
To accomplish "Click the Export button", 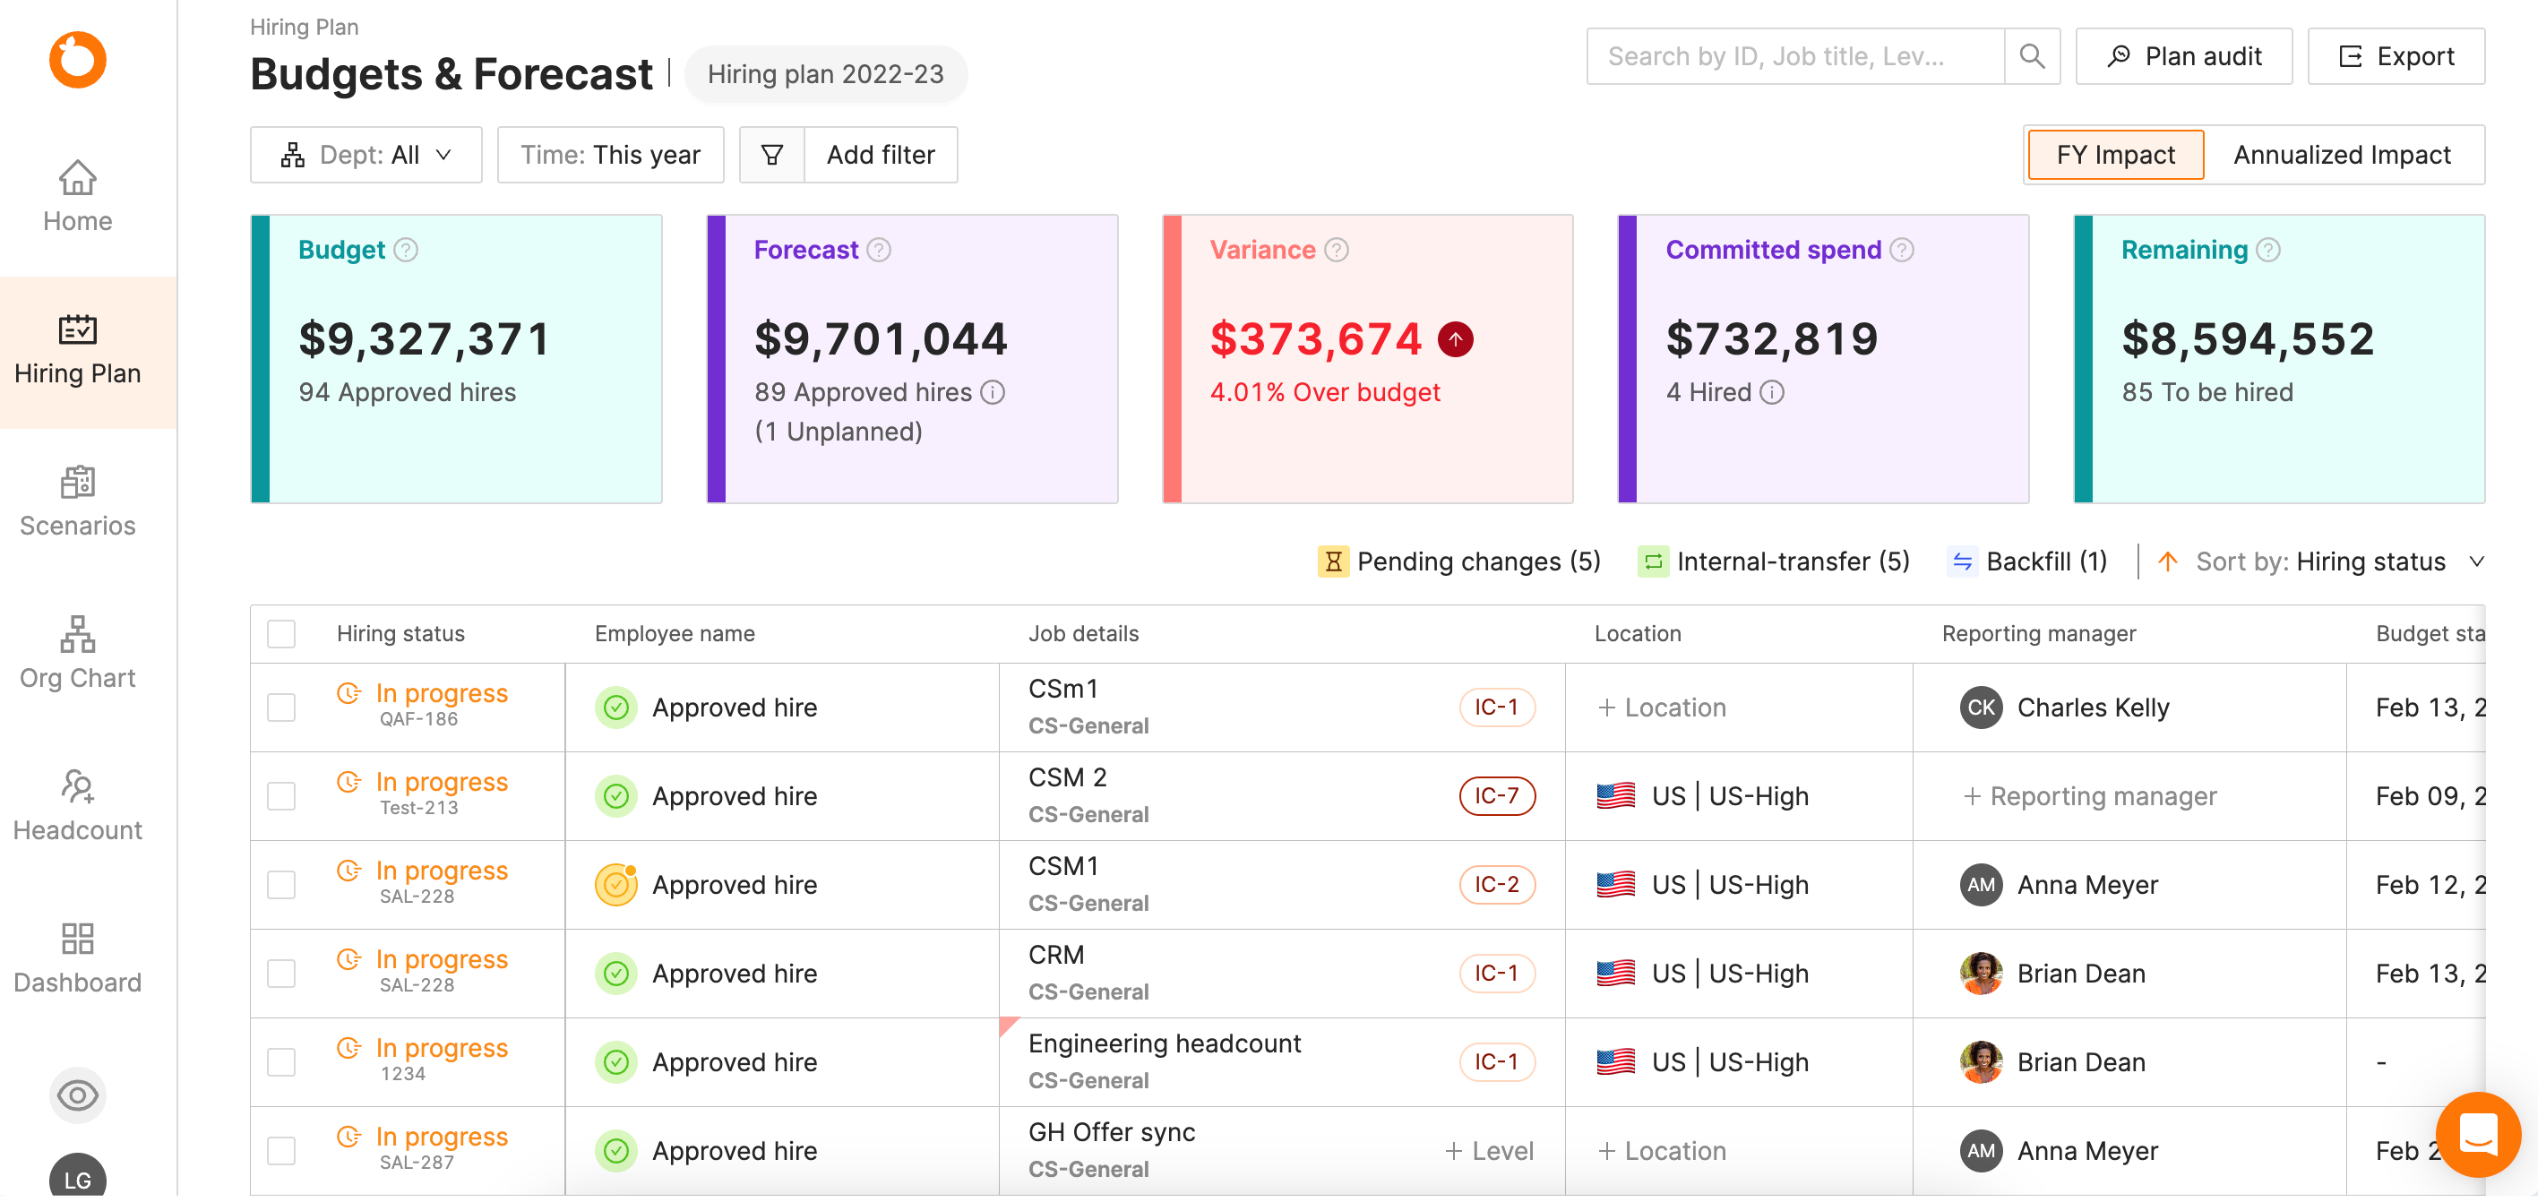I will pyautogui.click(x=2395, y=56).
